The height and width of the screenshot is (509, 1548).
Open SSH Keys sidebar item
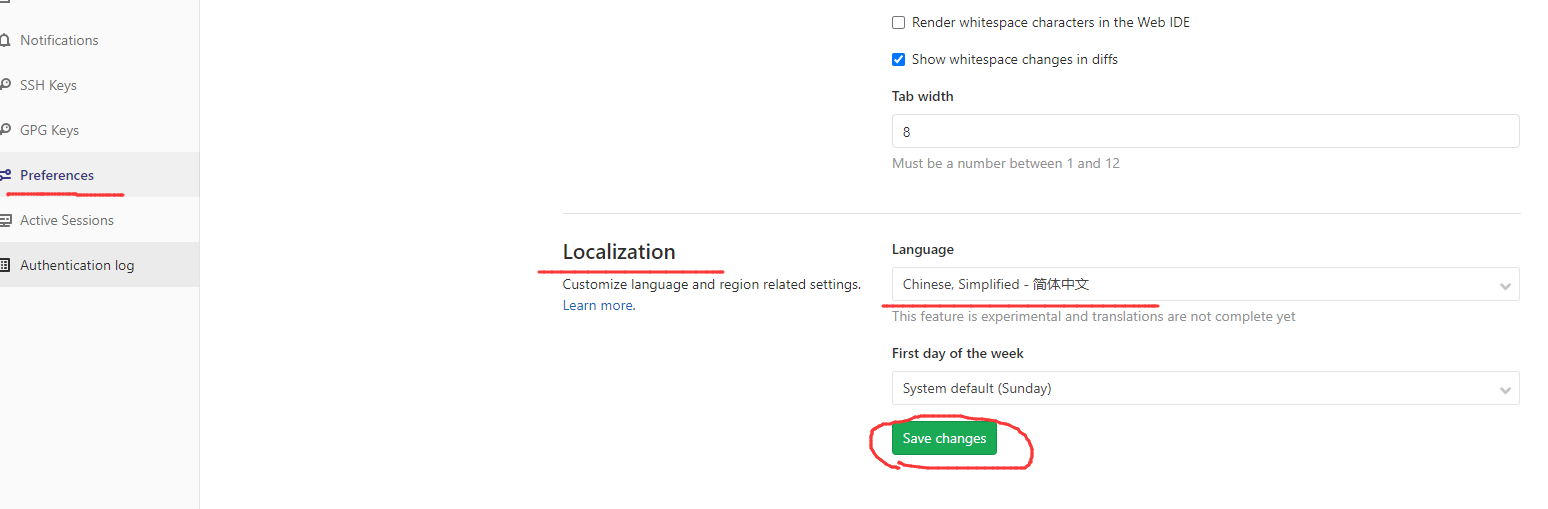[x=48, y=85]
